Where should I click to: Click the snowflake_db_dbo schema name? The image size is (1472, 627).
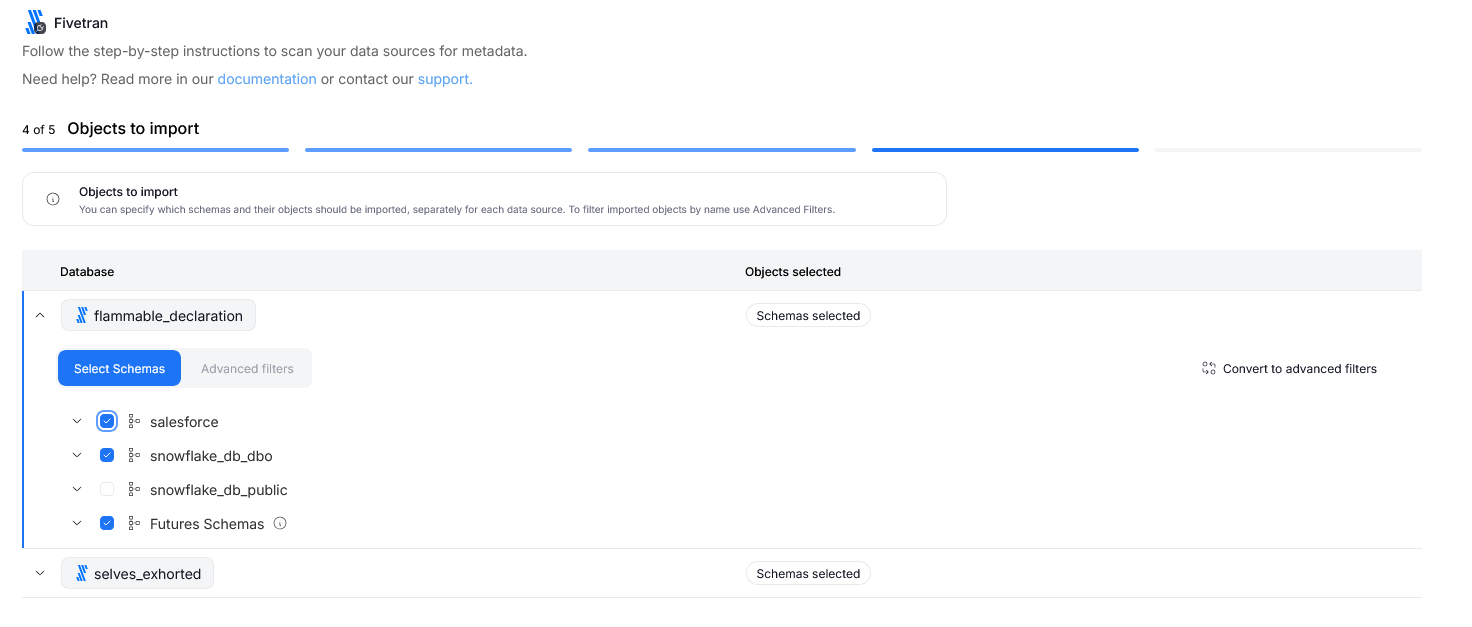tap(211, 456)
